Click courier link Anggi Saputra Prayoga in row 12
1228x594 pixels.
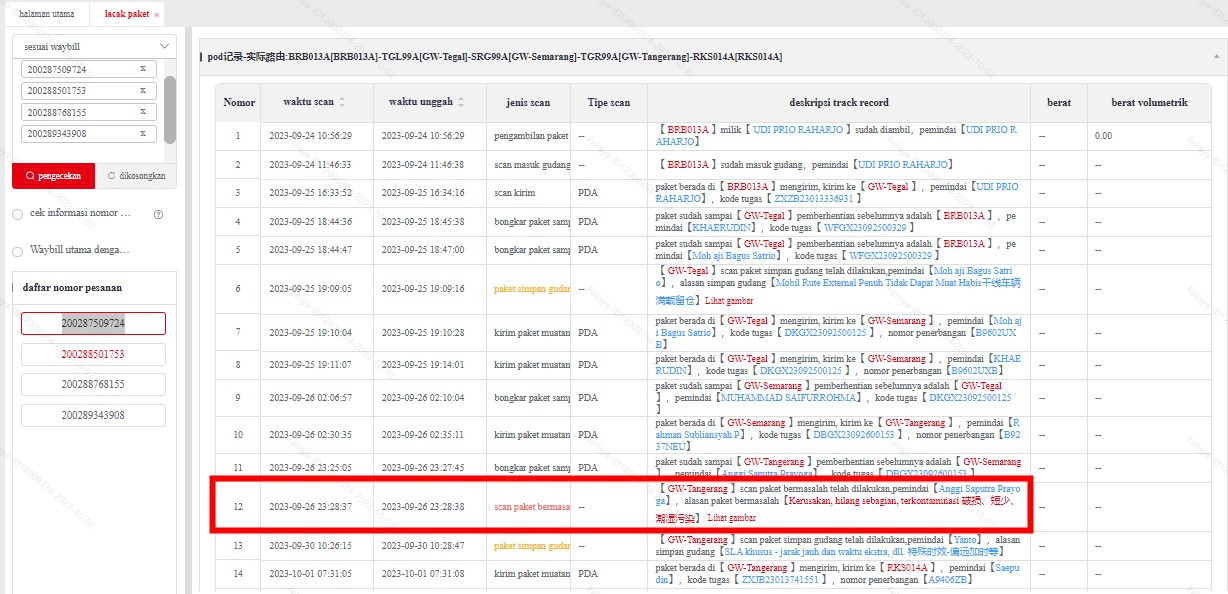pyautogui.click(x=838, y=494)
